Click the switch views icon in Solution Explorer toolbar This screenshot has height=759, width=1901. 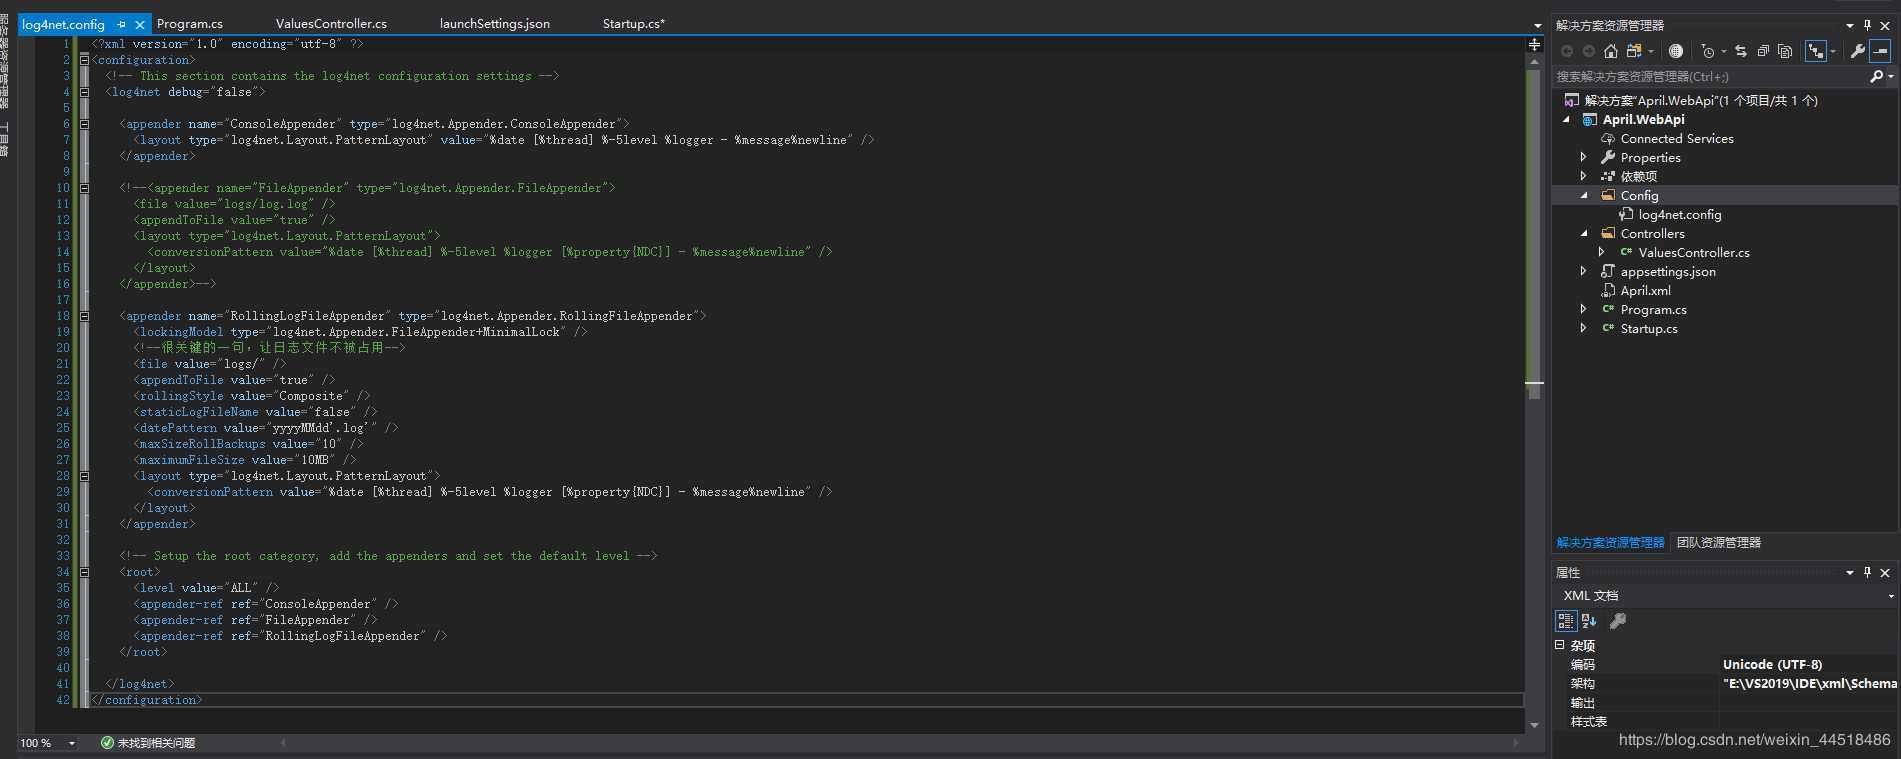click(x=1634, y=51)
